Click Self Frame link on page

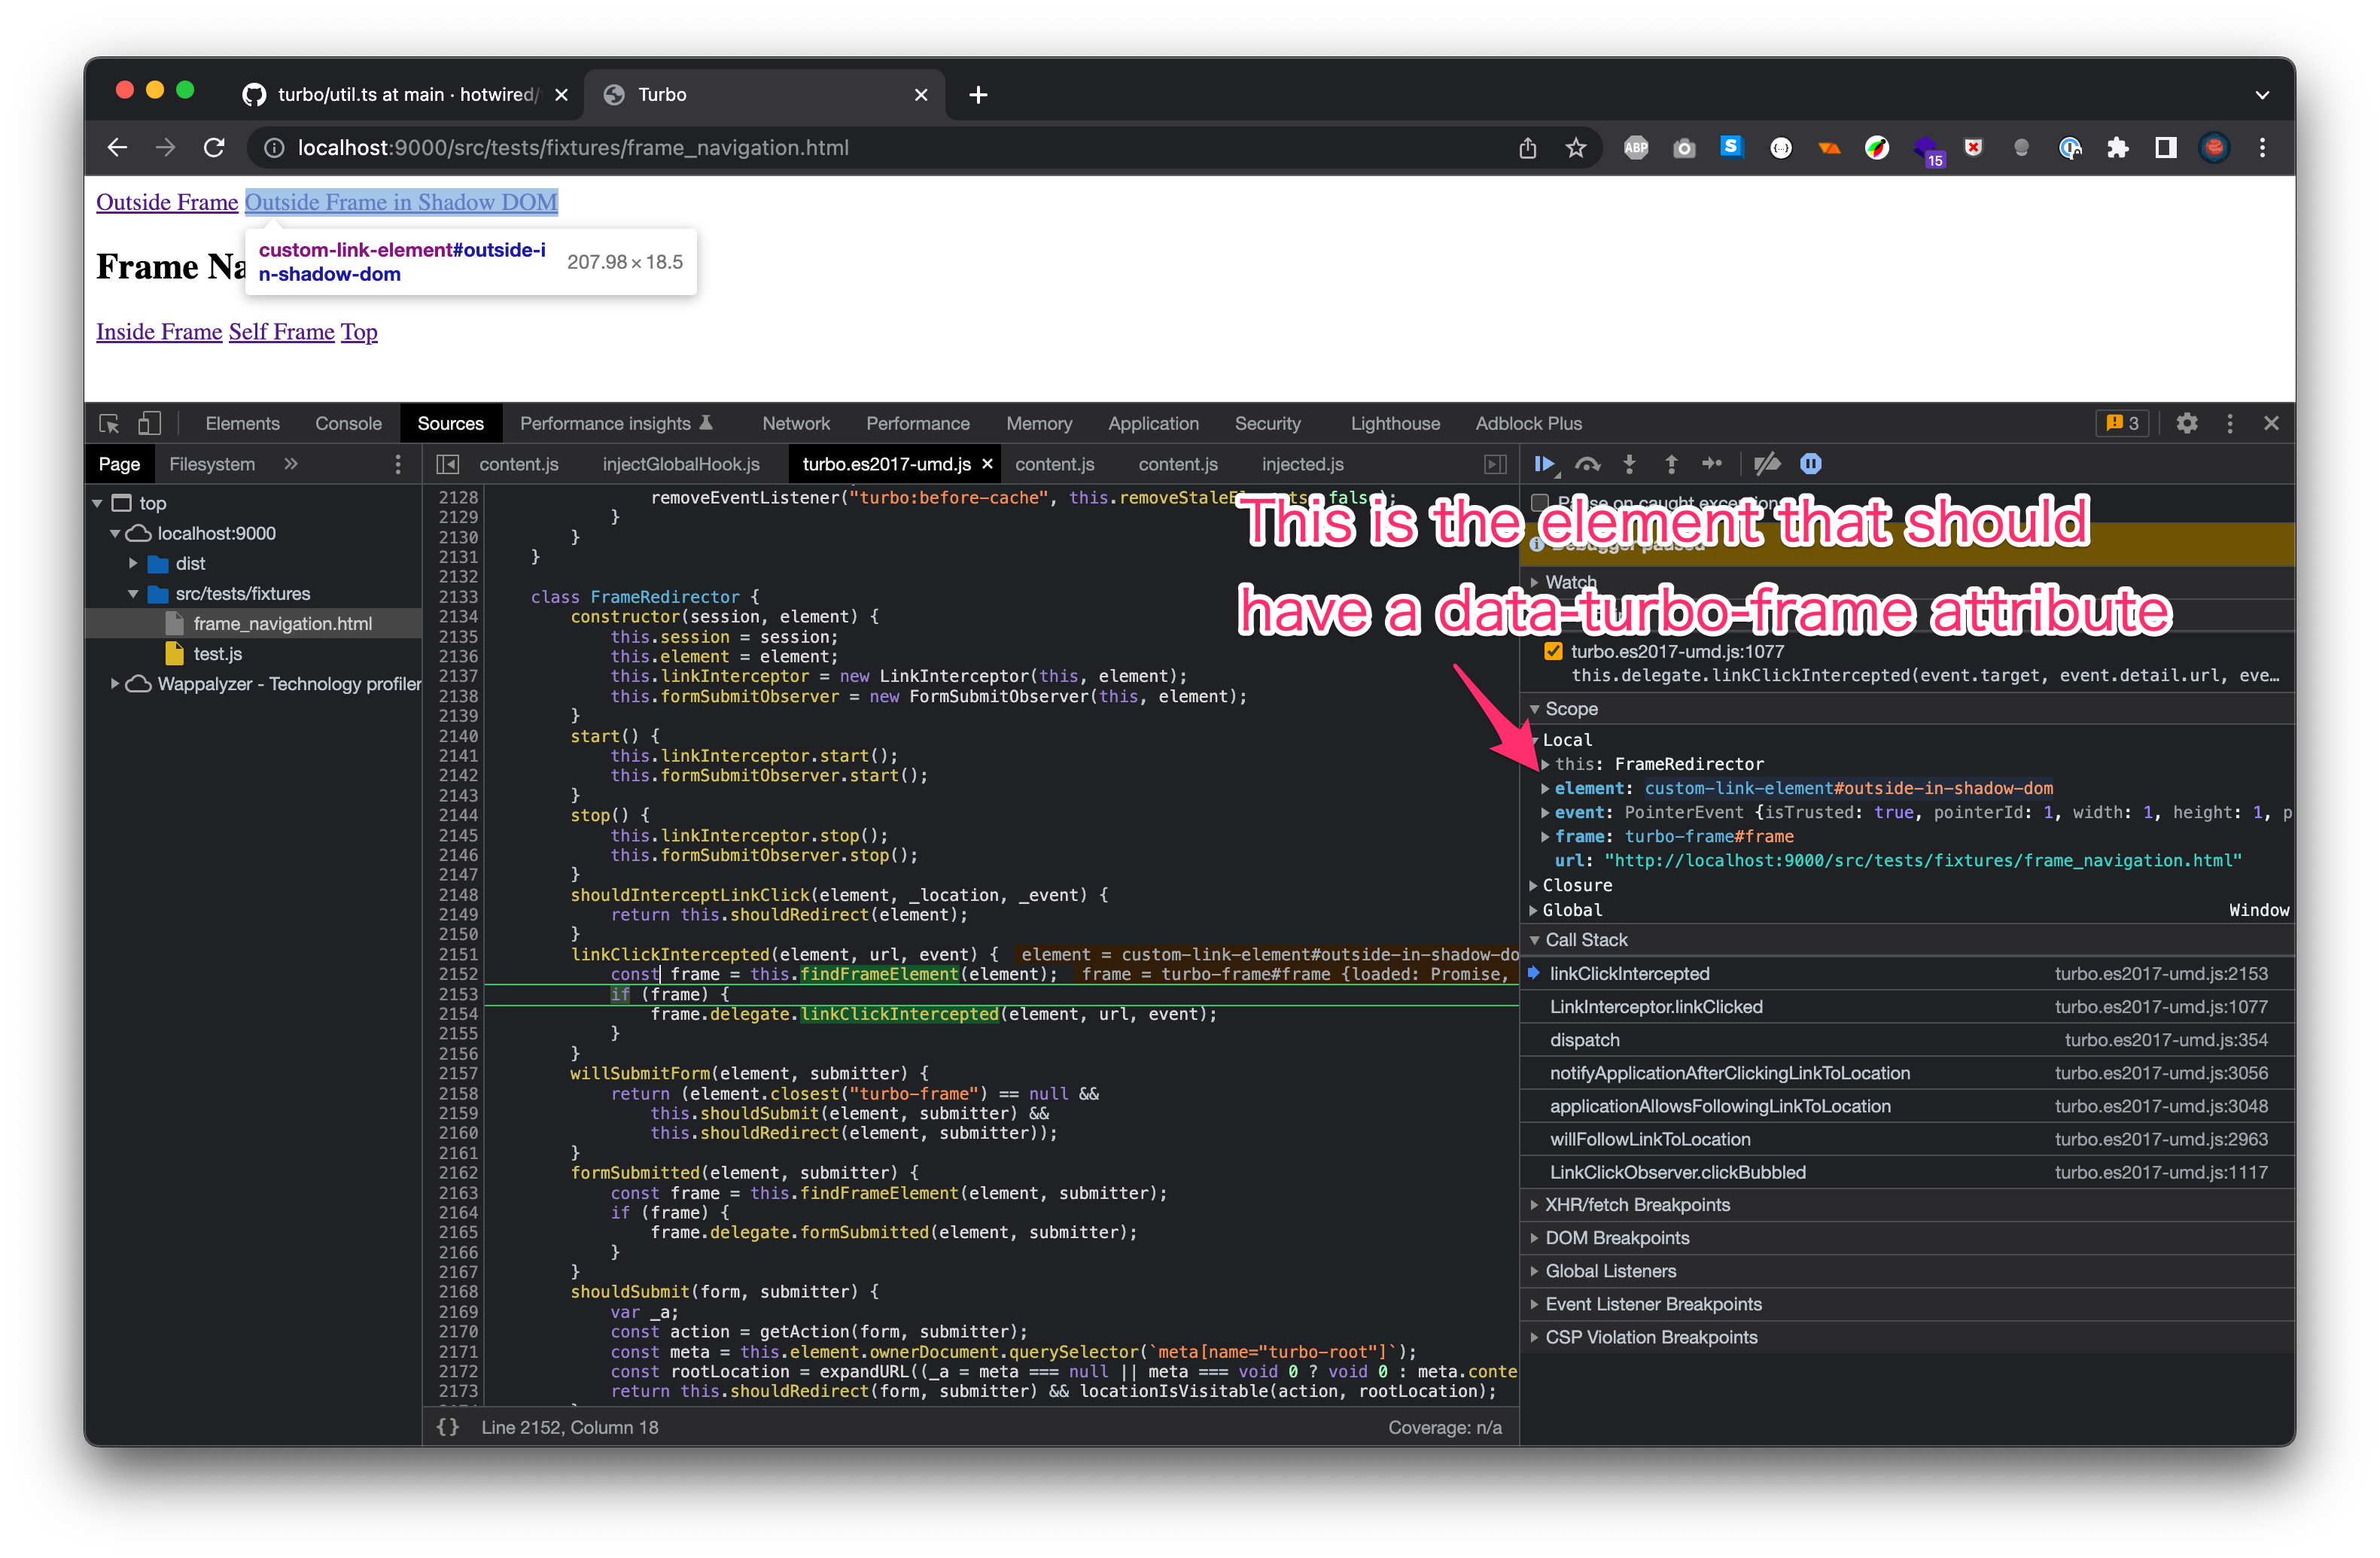pos(281,332)
